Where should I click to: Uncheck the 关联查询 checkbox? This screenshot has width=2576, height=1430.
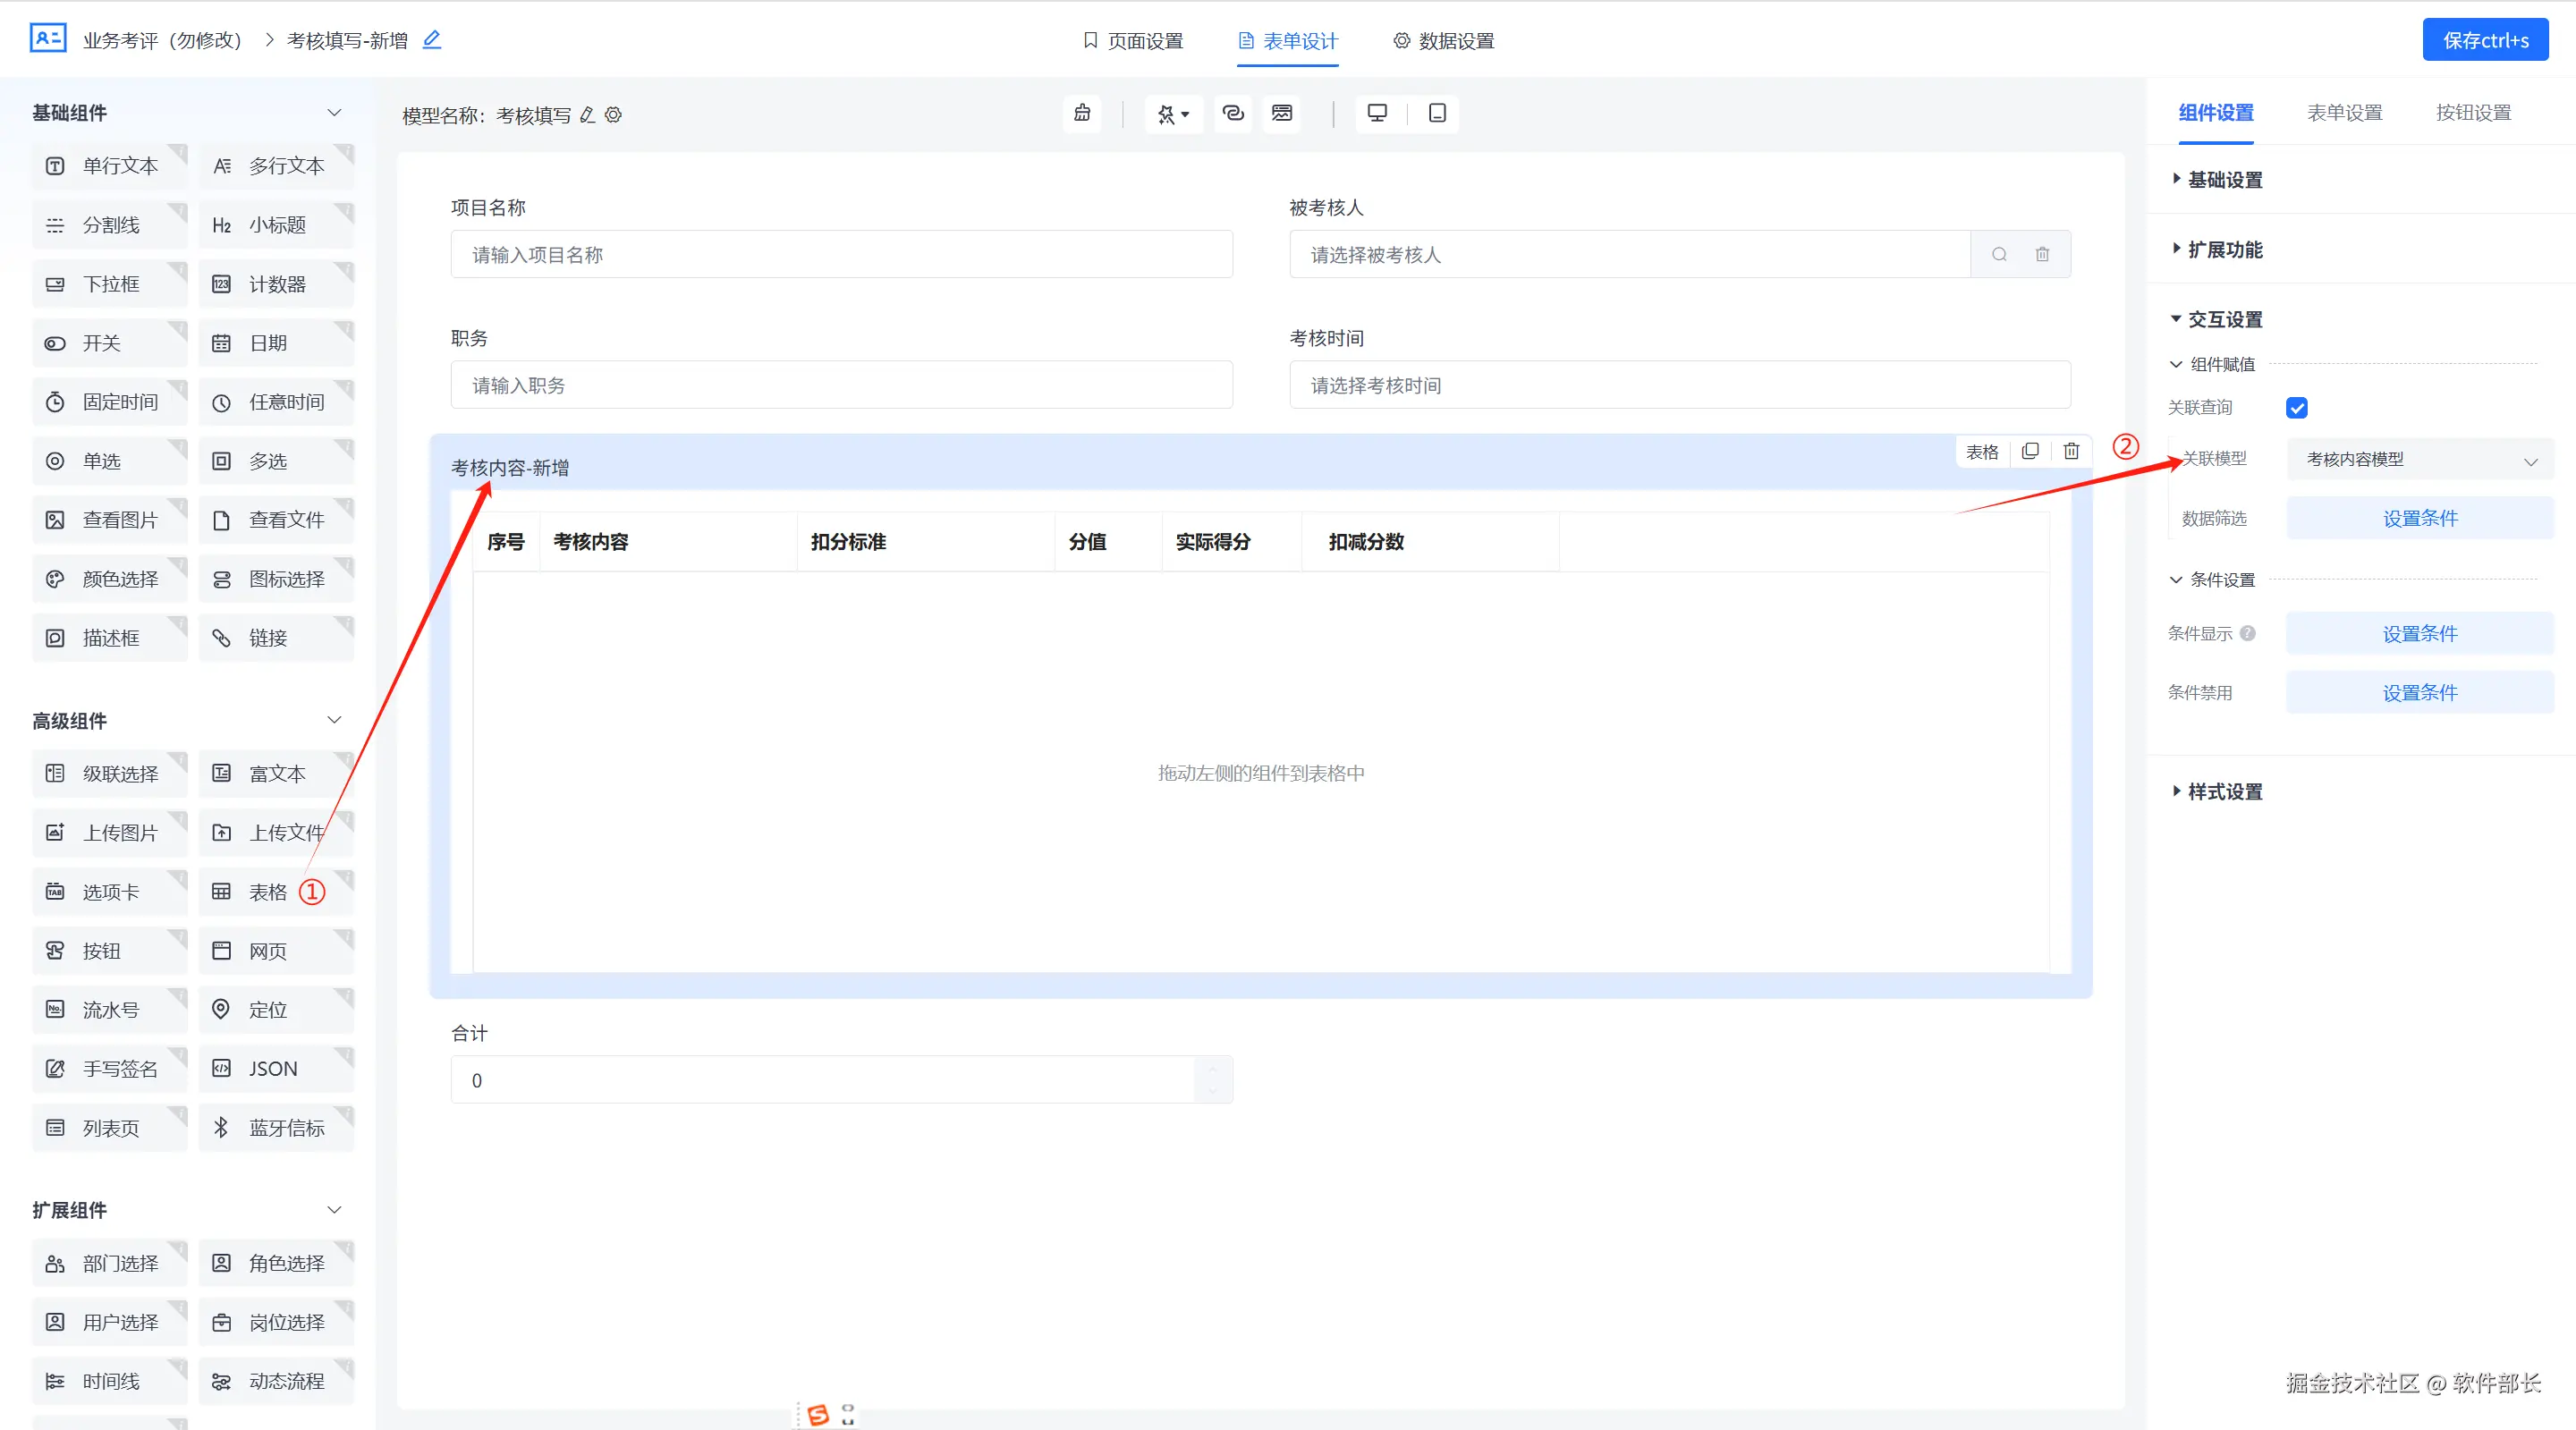point(2297,407)
